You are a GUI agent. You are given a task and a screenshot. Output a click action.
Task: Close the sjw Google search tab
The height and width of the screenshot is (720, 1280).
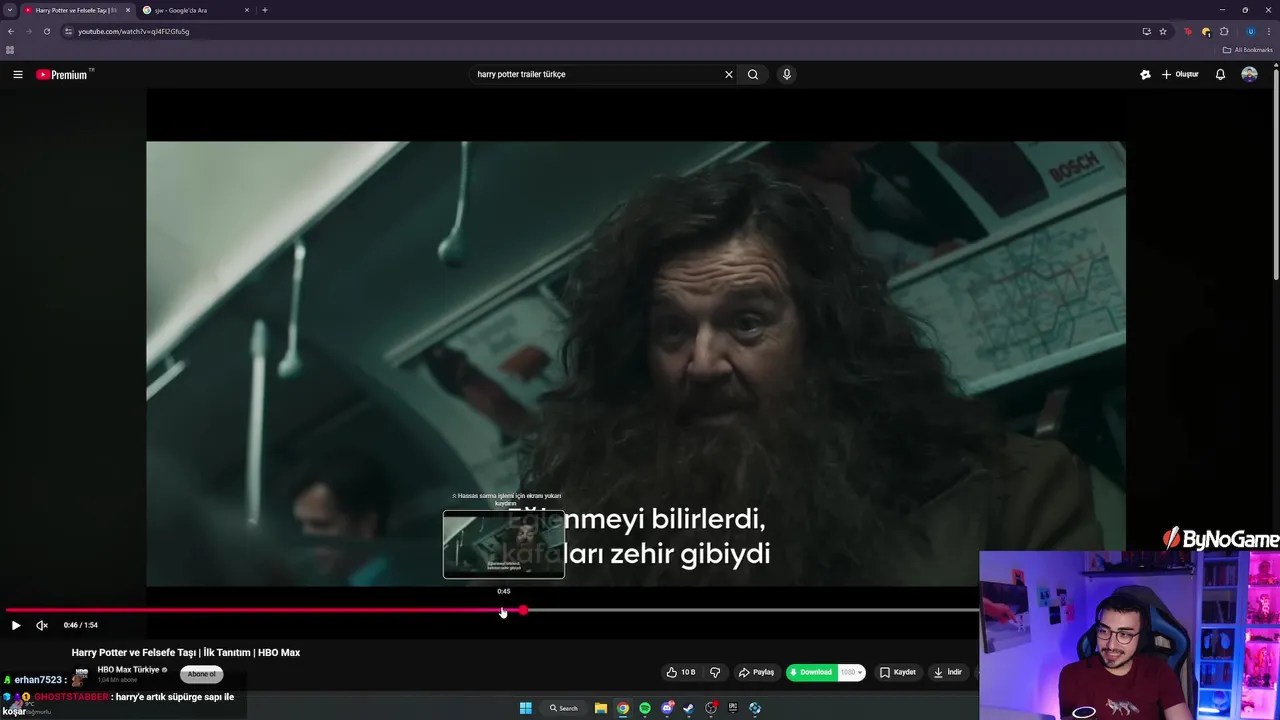click(247, 10)
